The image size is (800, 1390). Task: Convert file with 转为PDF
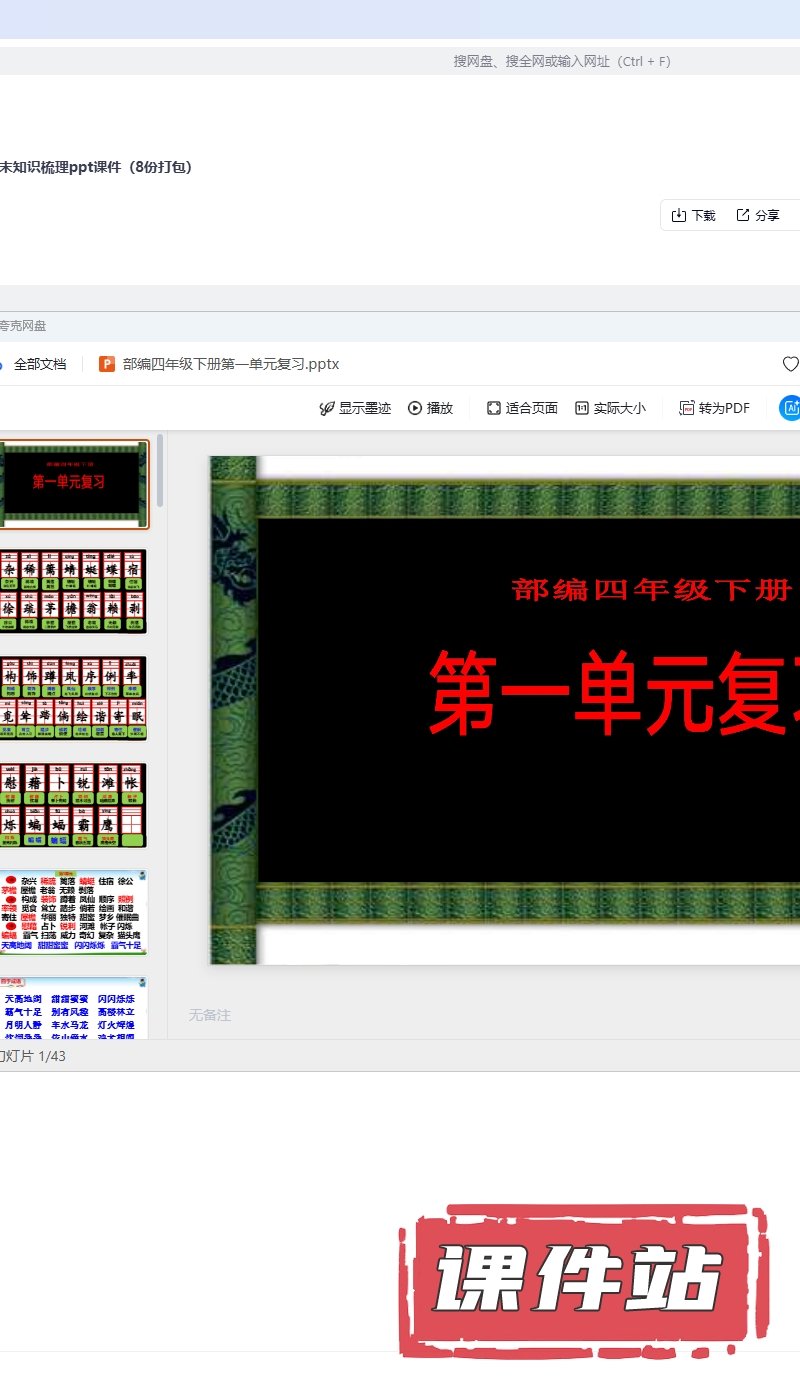714,408
